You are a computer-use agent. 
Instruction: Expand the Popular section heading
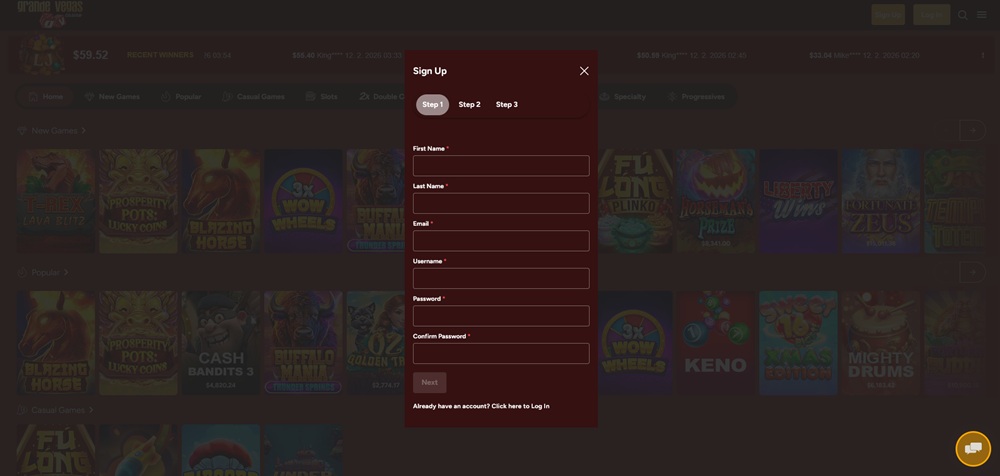43,272
